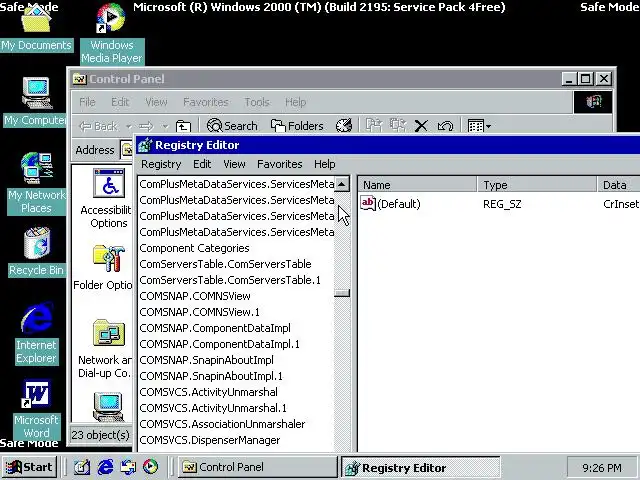Open Forward button history dropdown arrow
Image resolution: width=640 pixels, height=480 pixels.
[x=165, y=127]
